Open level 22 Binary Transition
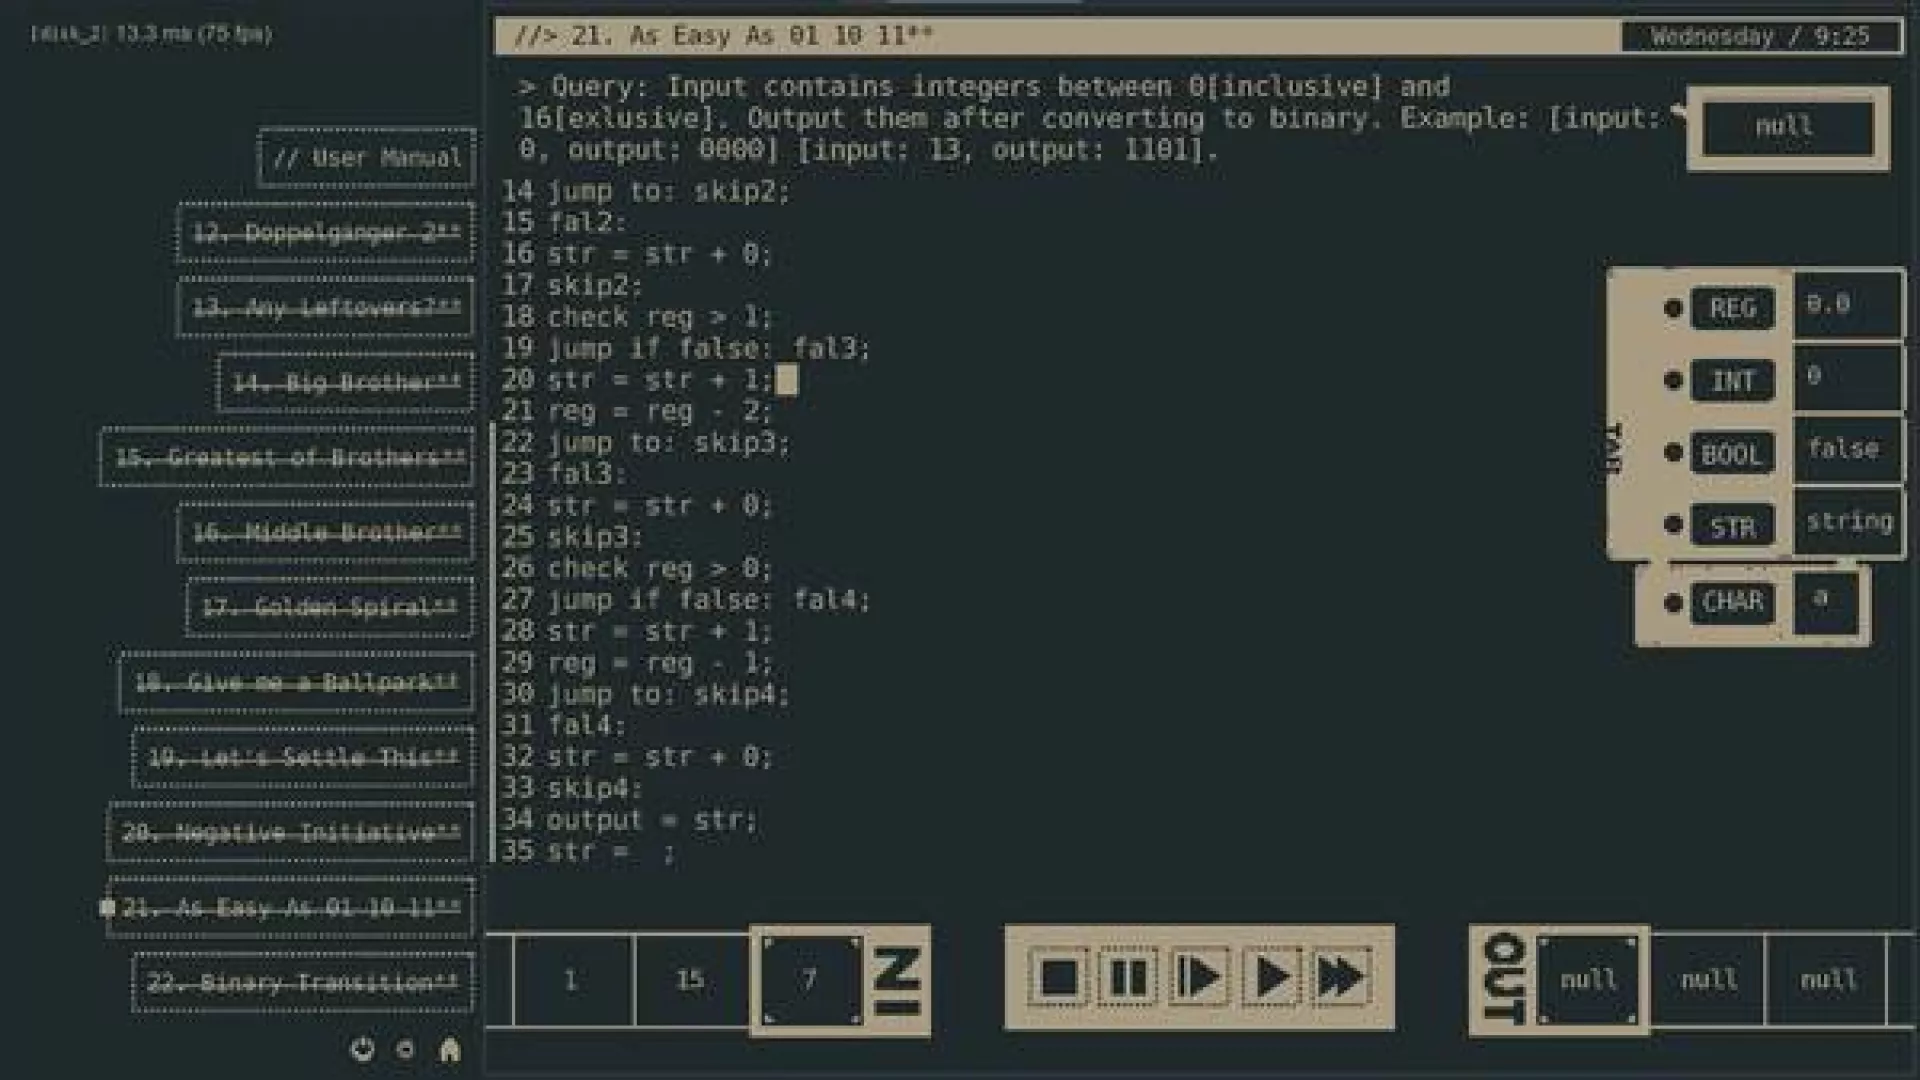The height and width of the screenshot is (1080, 1920). [x=302, y=983]
